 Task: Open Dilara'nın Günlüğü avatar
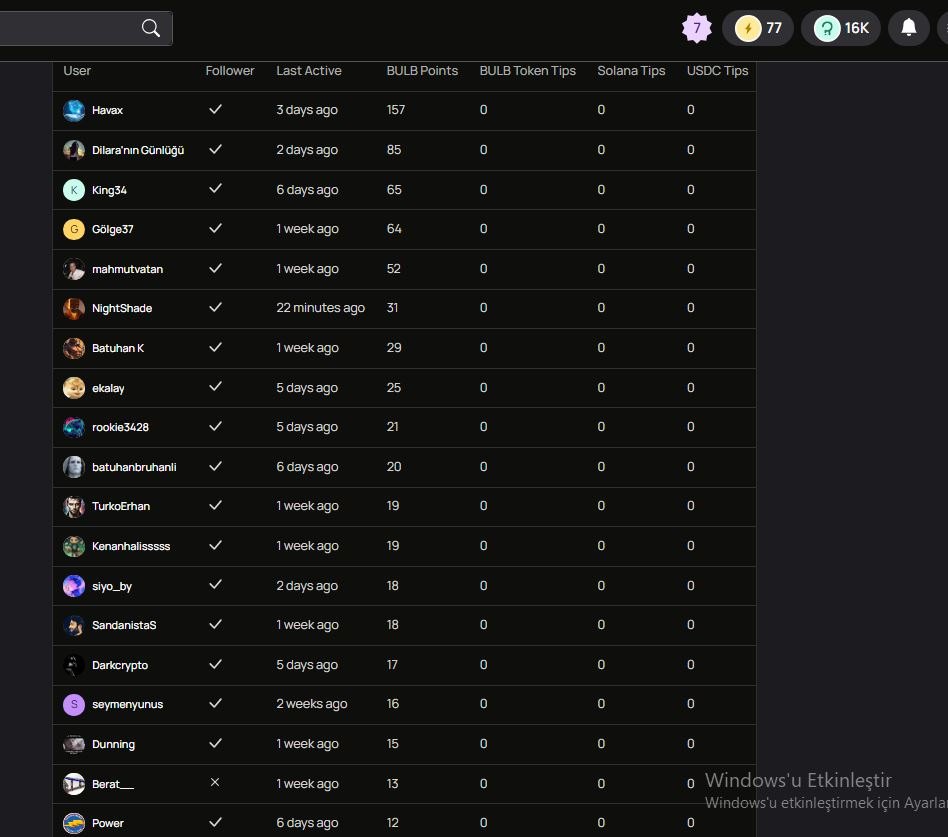(x=74, y=151)
